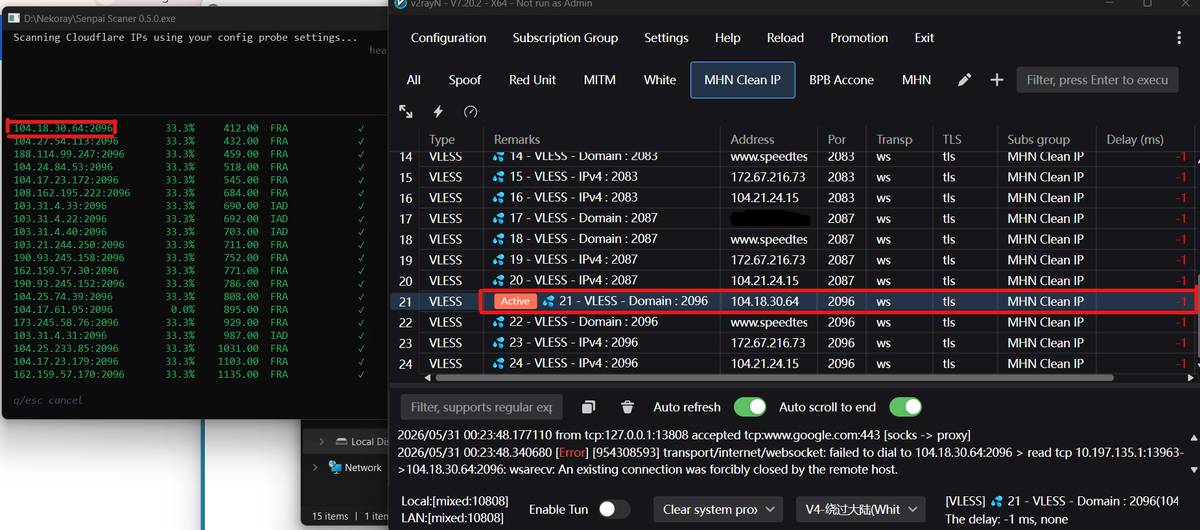Image resolution: width=1200 pixels, height=530 pixels.
Task: Open the Help menu
Action: [727, 38]
